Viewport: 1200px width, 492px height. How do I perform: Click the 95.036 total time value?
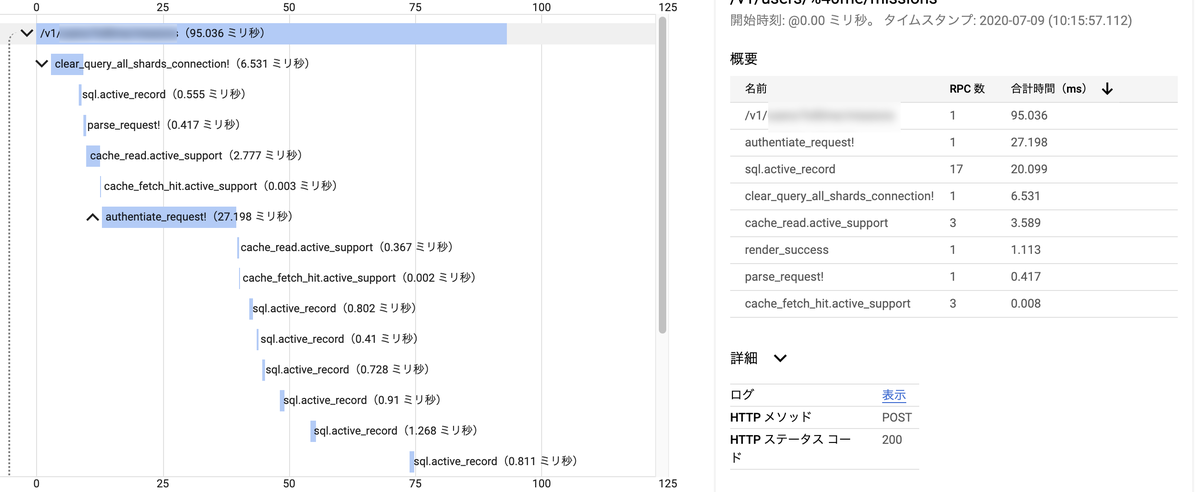coord(1029,116)
